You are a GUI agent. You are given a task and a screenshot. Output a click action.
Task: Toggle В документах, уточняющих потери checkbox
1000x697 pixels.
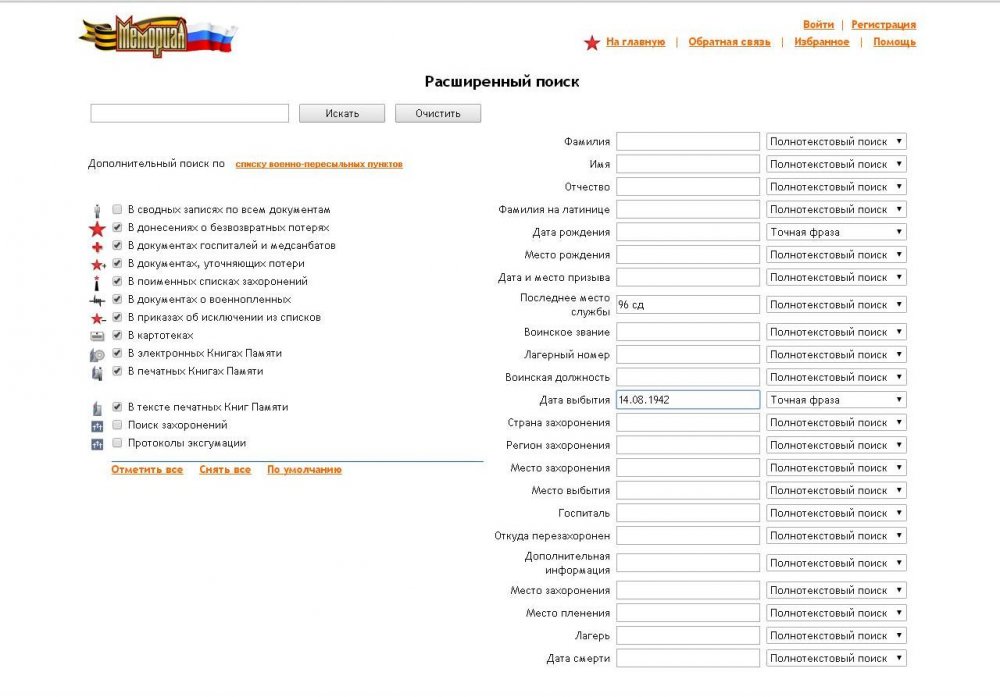click(x=117, y=263)
